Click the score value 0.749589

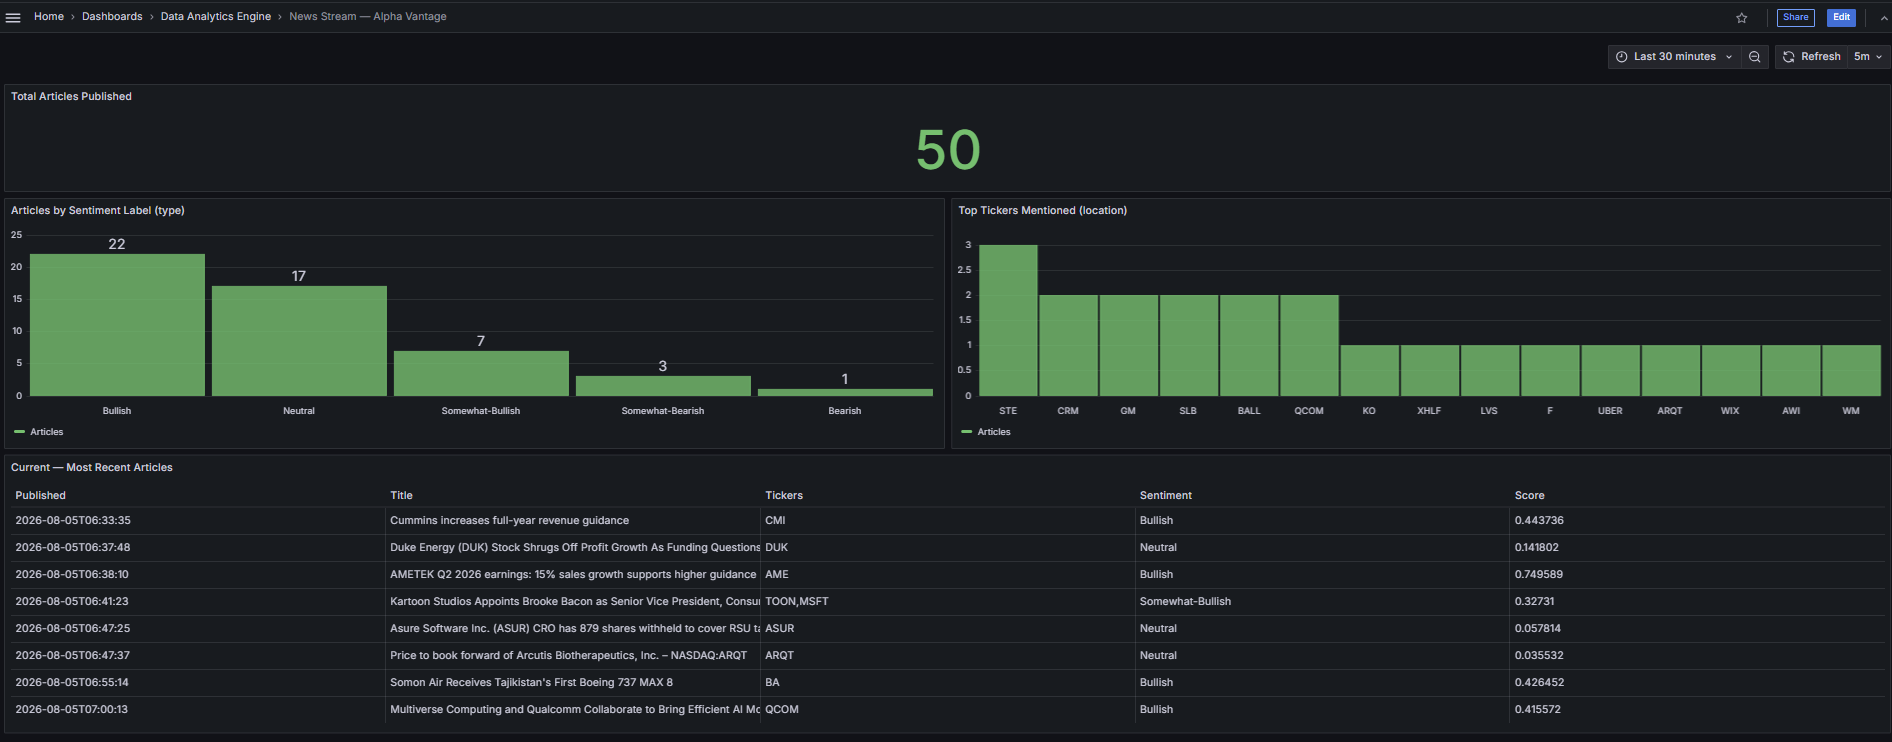tap(1539, 575)
